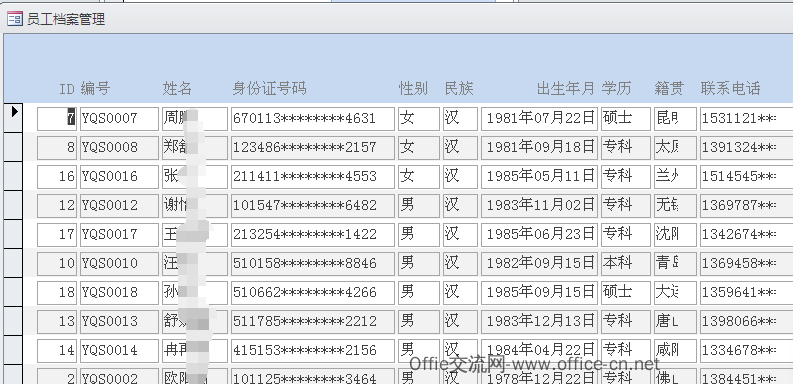Click the 联系电话 column header
The image size is (793, 384).
click(x=731, y=89)
